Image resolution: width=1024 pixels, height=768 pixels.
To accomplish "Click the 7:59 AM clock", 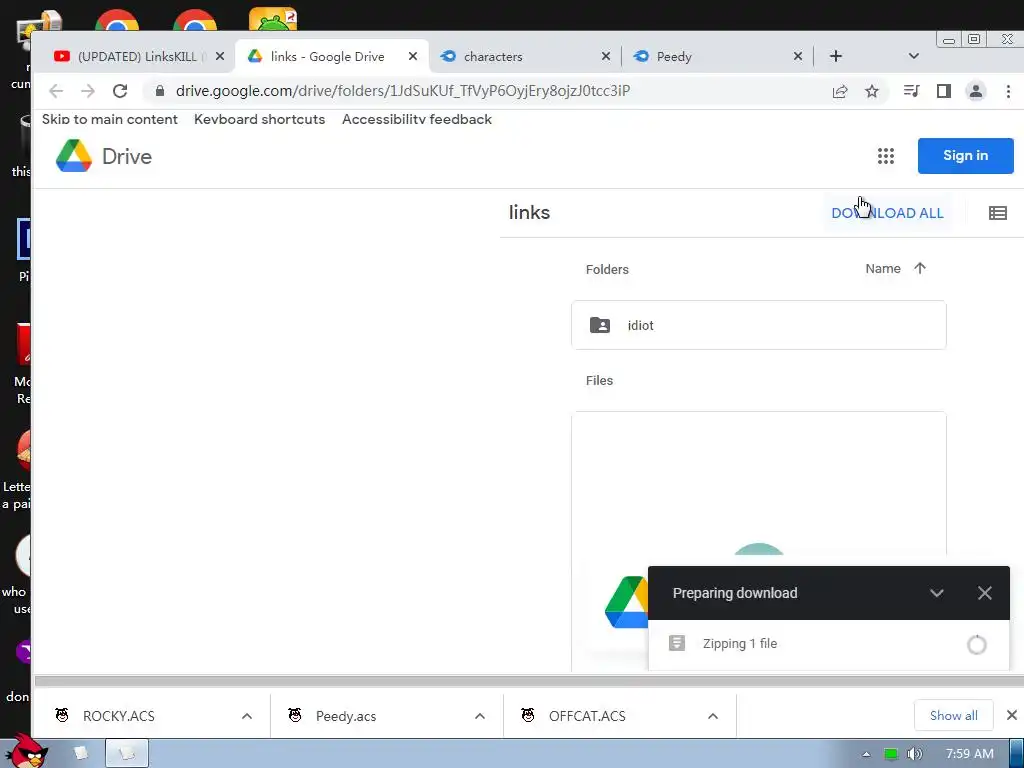I will 969,754.
